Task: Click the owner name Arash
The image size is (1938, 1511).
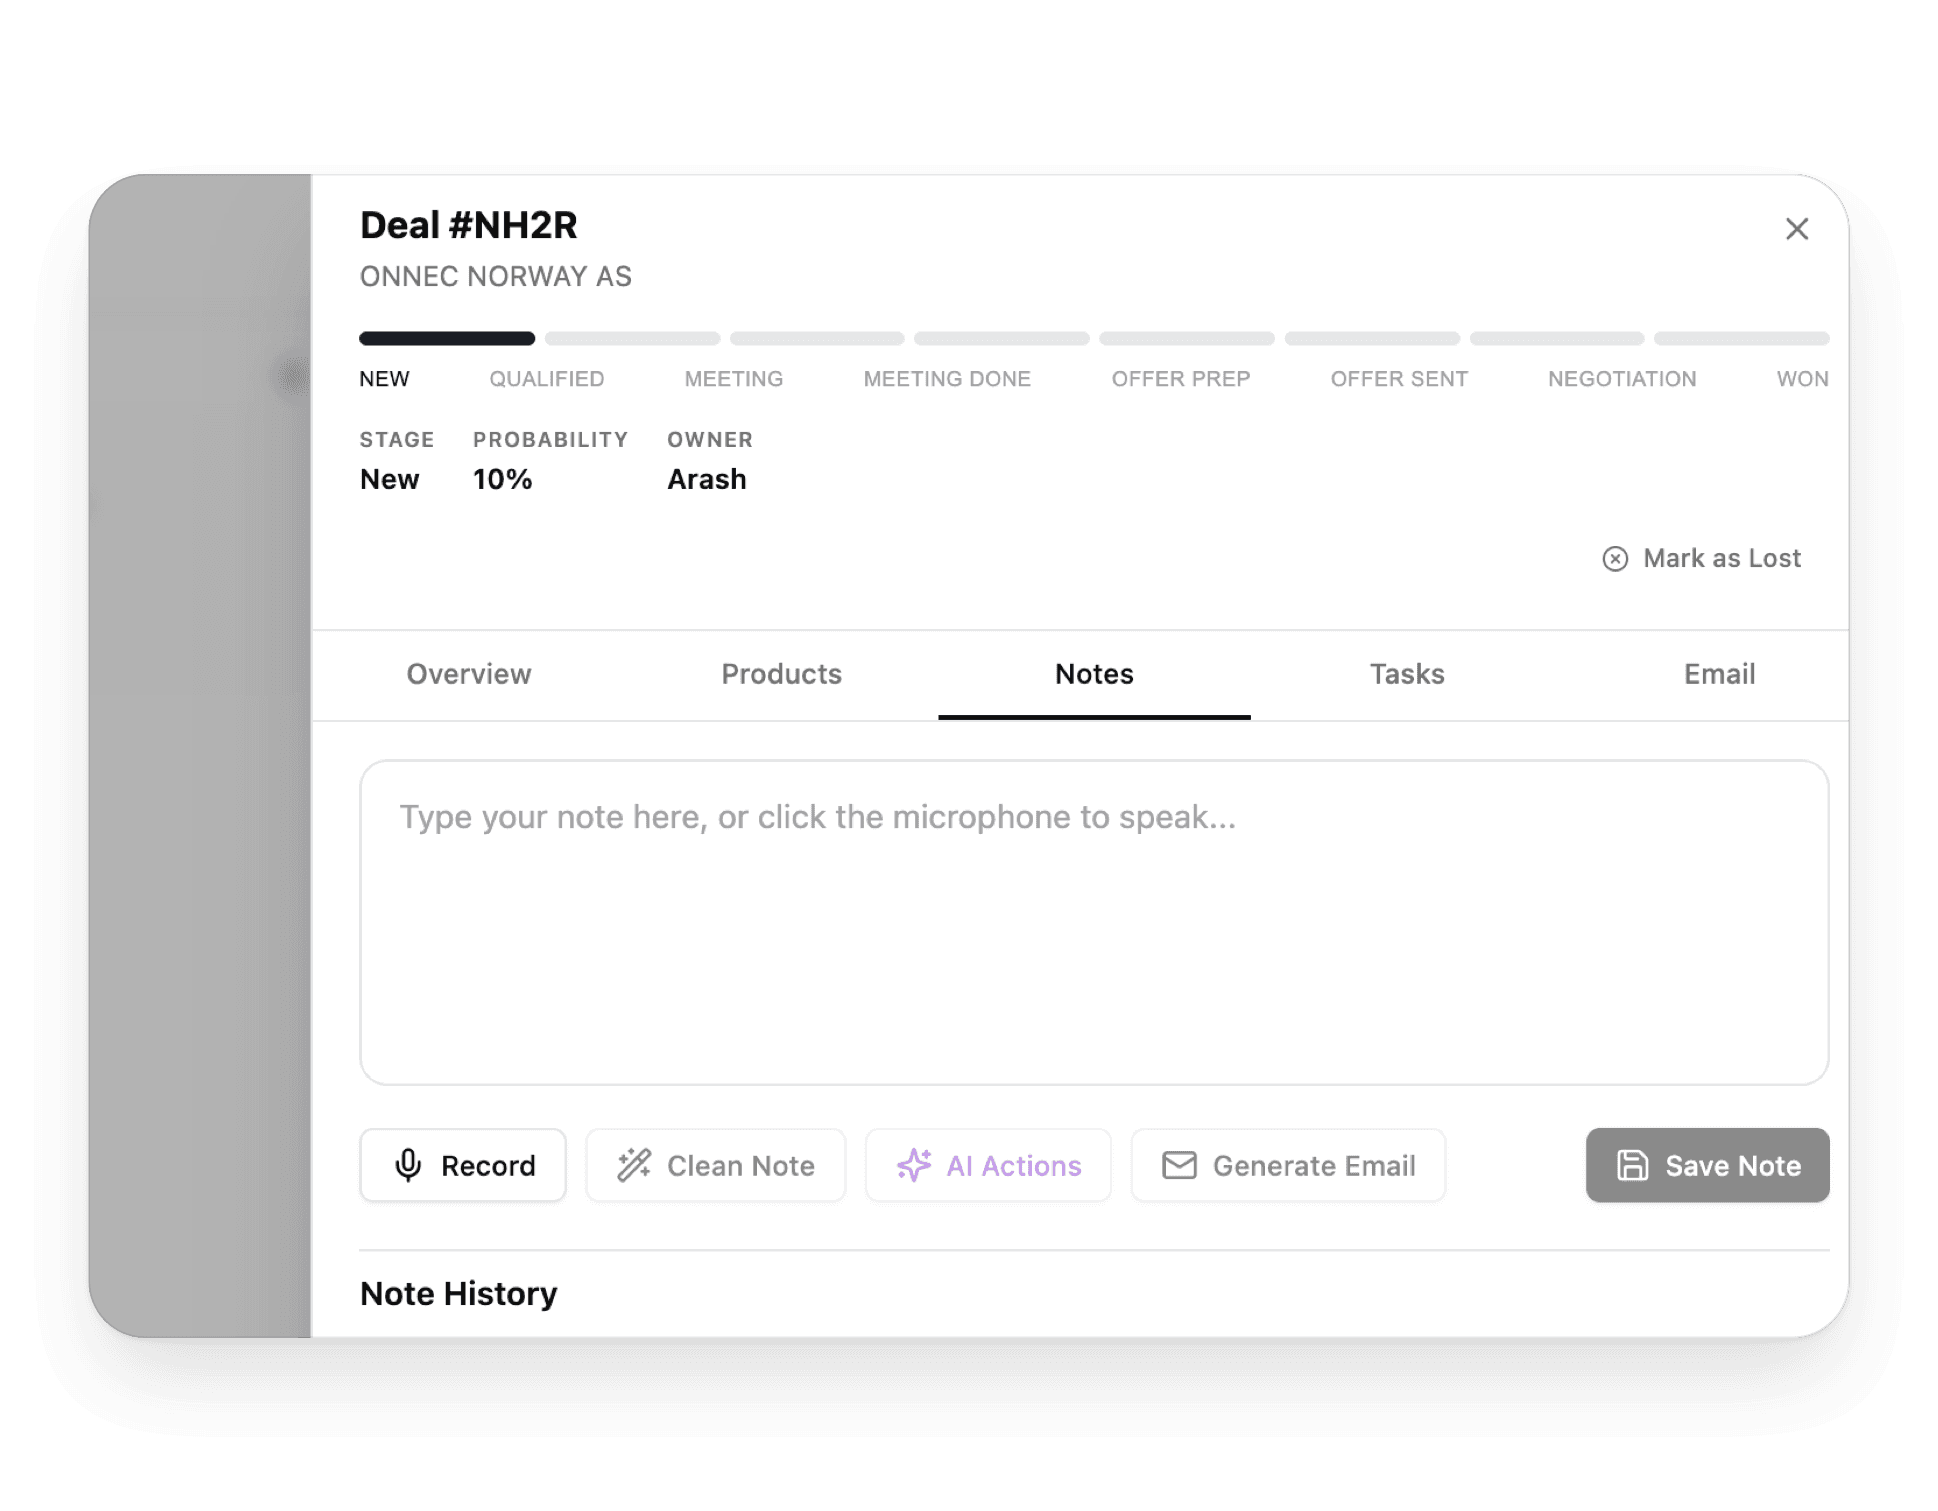Action: coord(707,480)
